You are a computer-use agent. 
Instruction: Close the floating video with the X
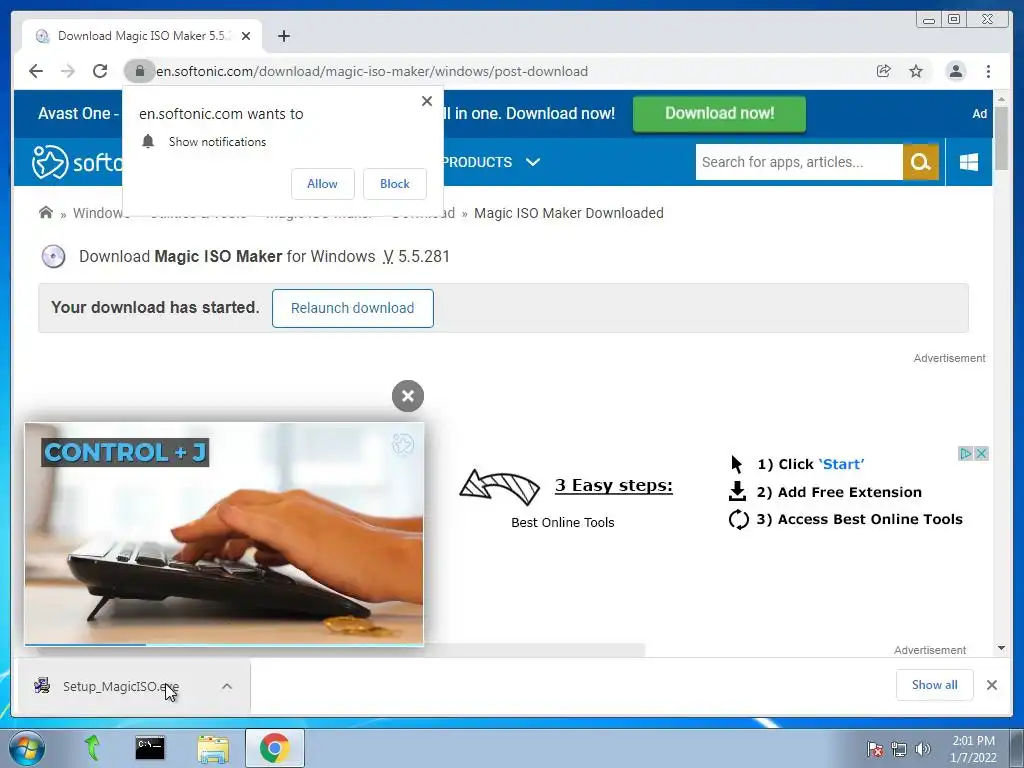point(408,396)
